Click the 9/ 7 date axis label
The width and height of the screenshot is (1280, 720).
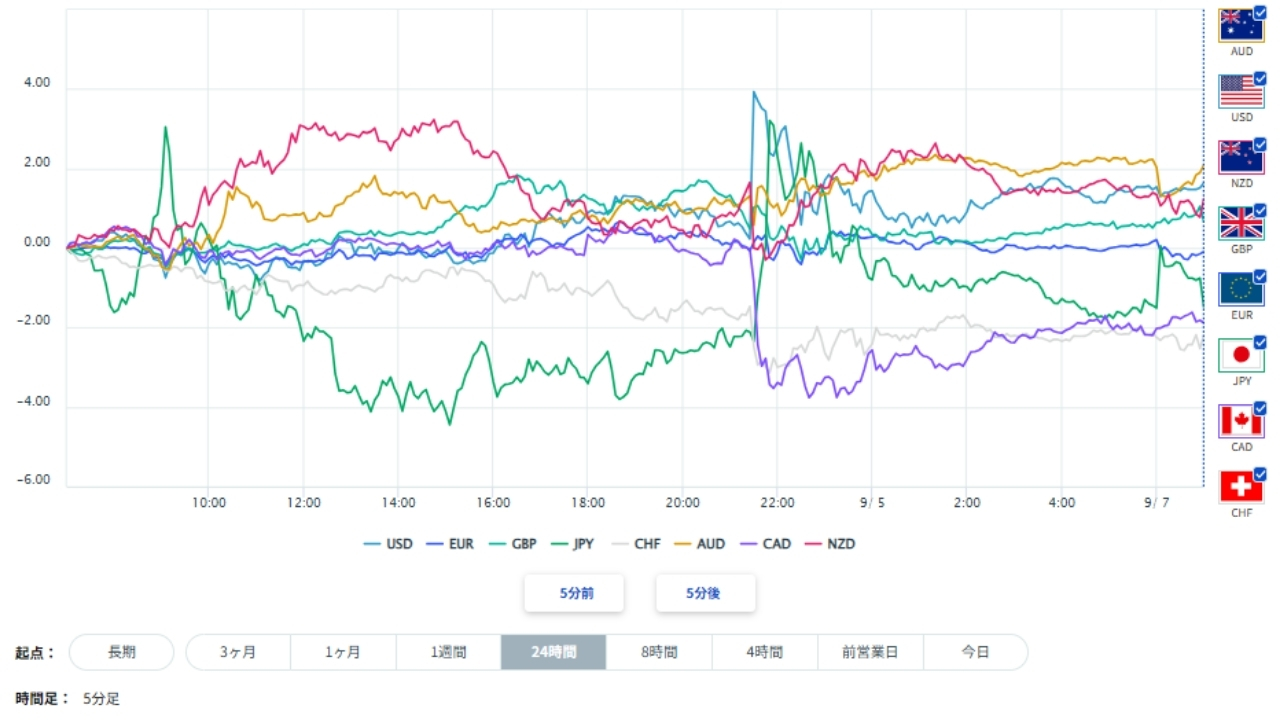click(1157, 502)
